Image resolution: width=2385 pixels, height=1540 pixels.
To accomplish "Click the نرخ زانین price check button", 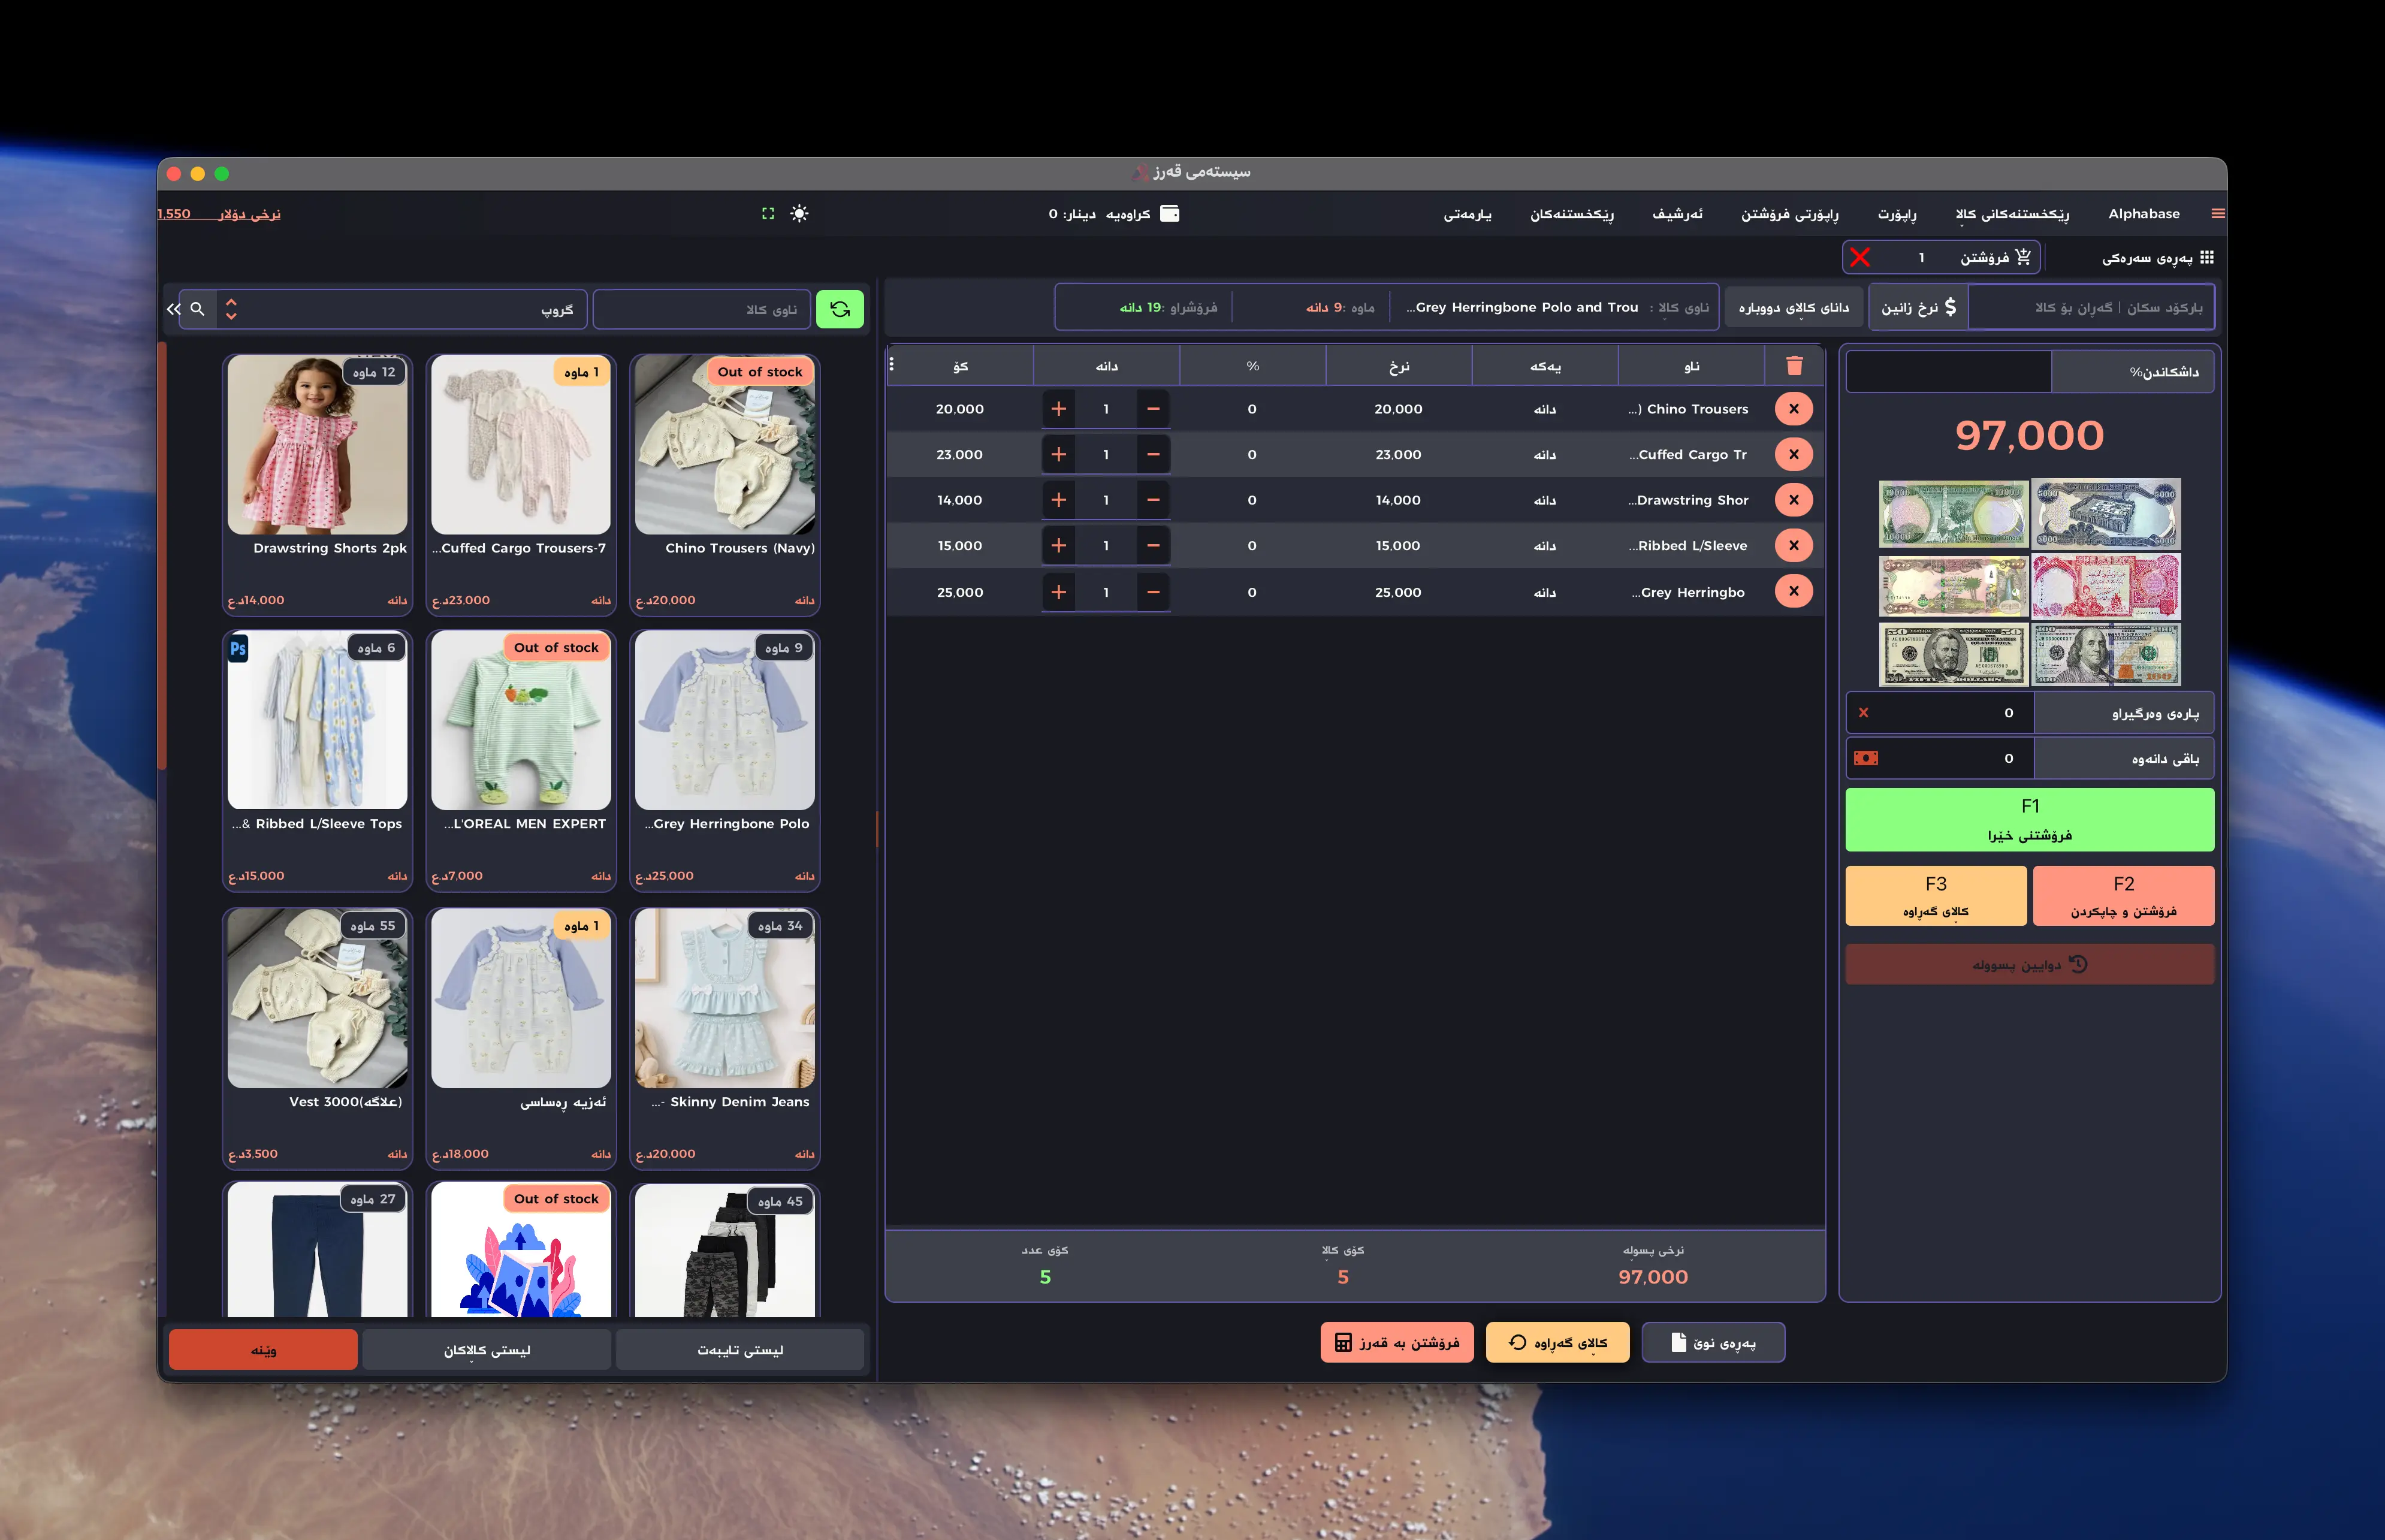I will click(1919, 308).
